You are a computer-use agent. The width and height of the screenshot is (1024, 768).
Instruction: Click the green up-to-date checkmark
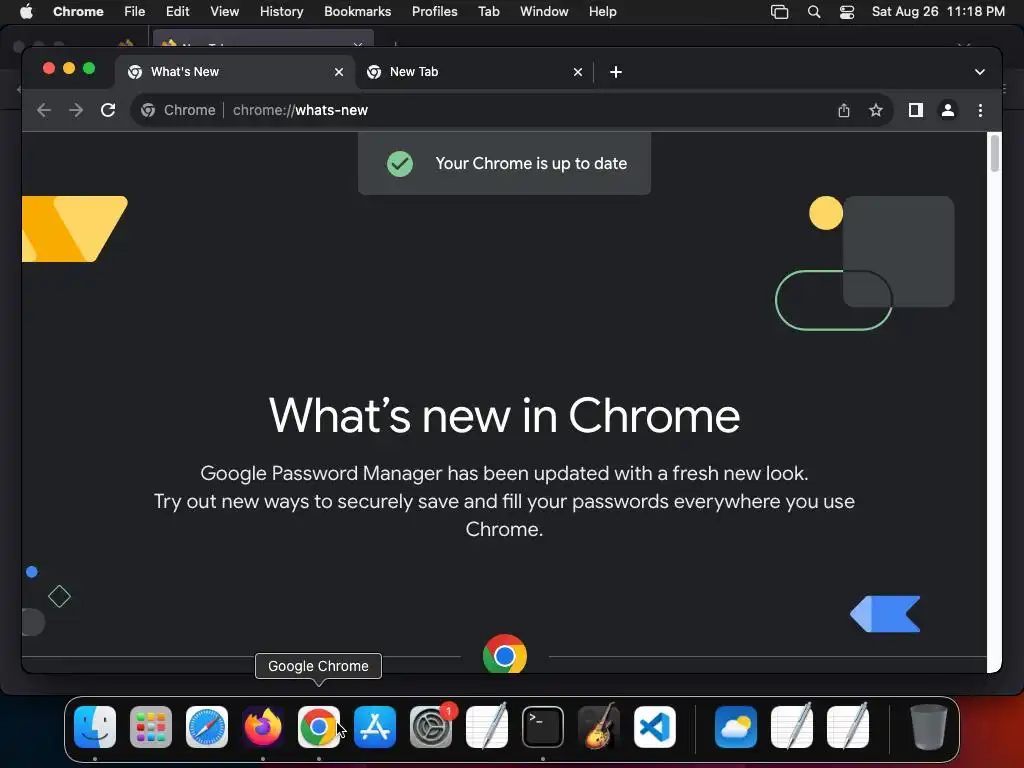pyautogui.click(x=400, y=163)
